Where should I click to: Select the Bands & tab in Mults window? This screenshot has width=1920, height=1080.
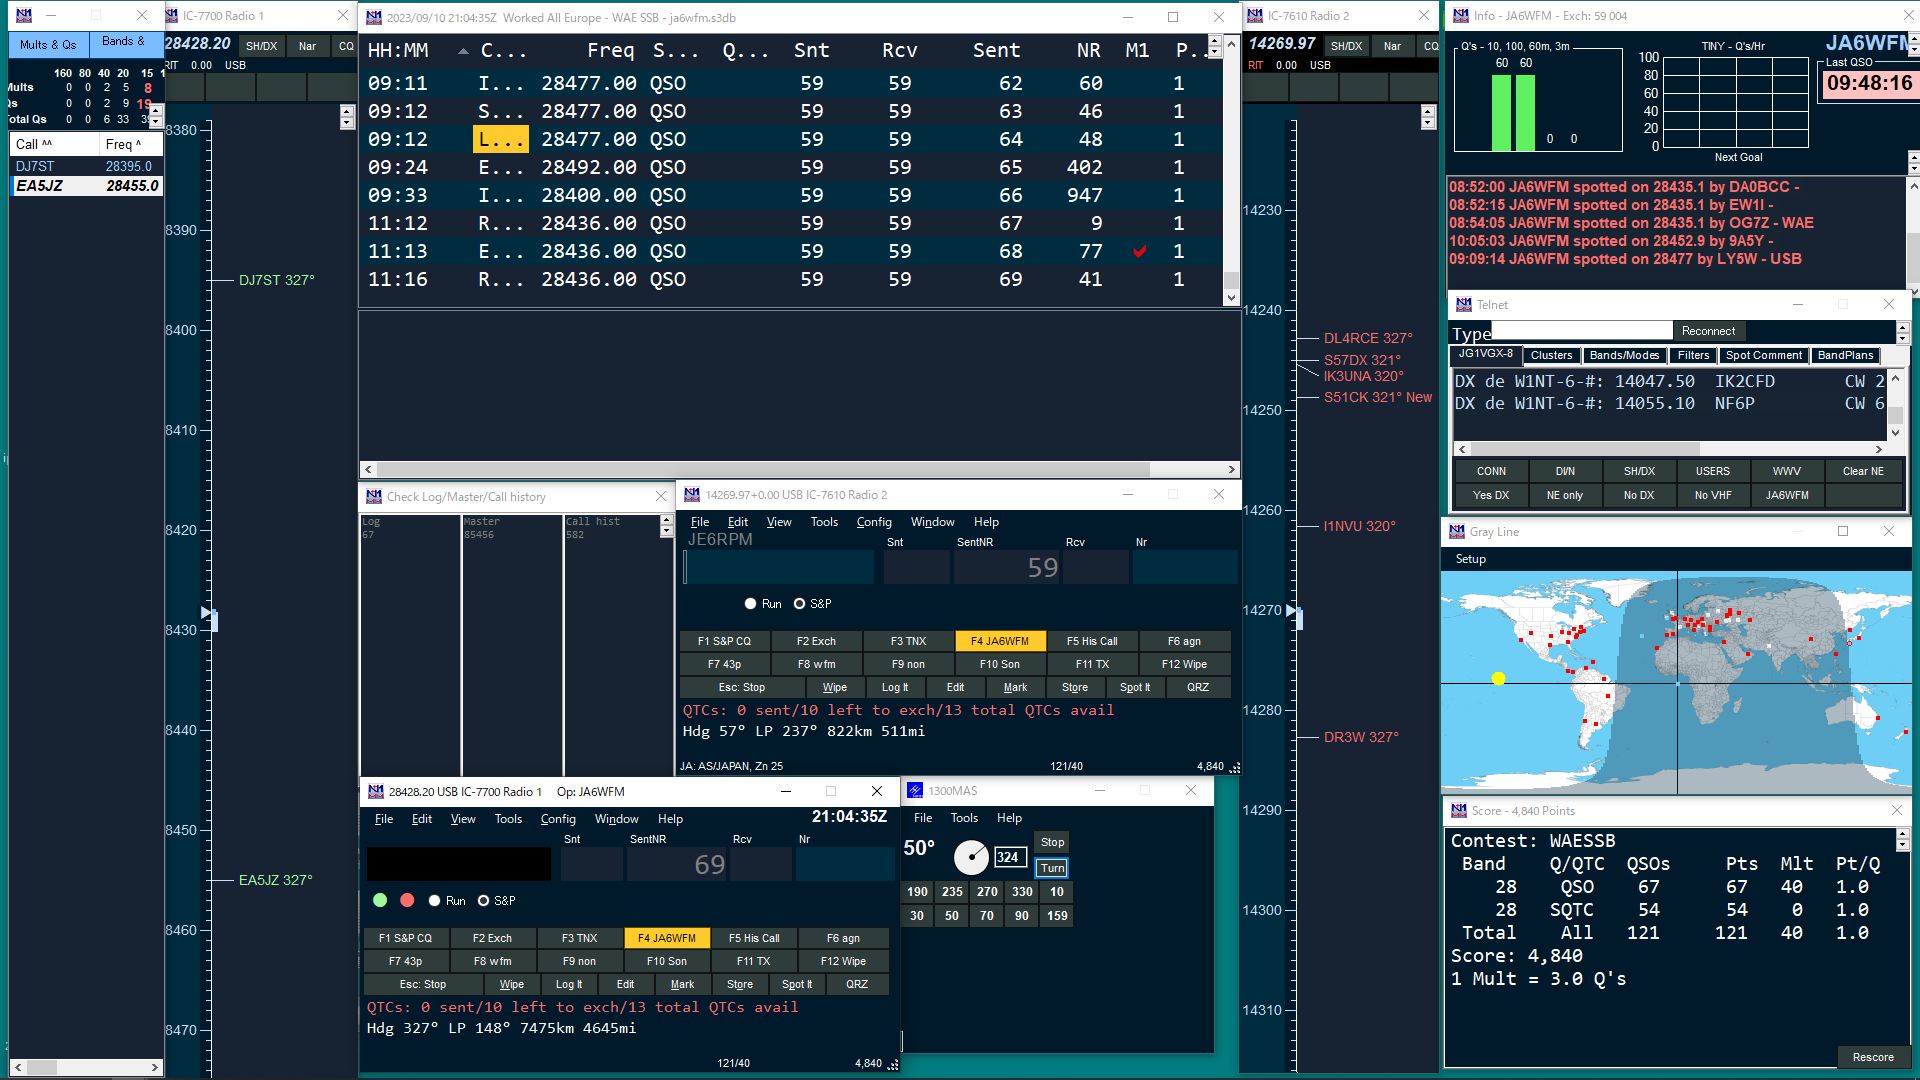click(x=123, y=43)
